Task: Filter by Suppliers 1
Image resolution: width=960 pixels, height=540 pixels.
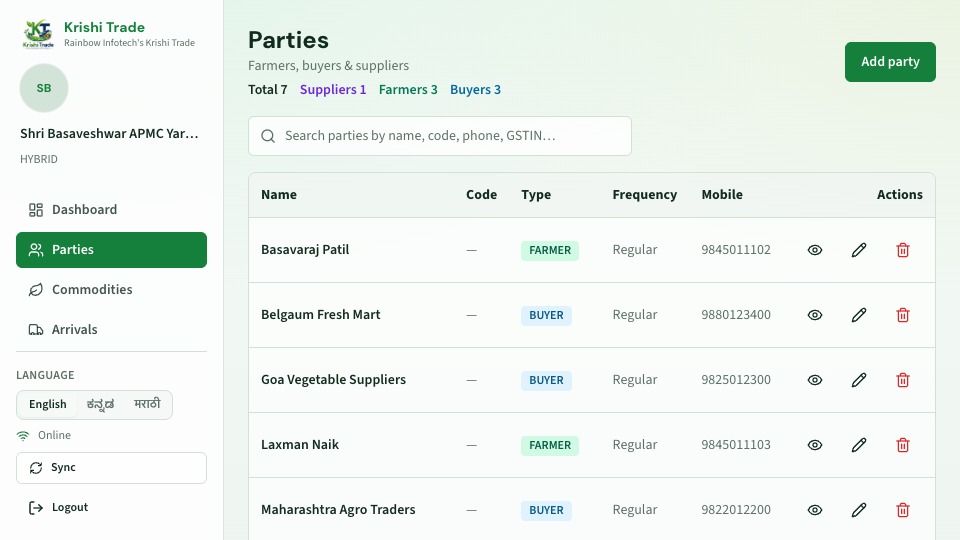Action: [333, 89]
